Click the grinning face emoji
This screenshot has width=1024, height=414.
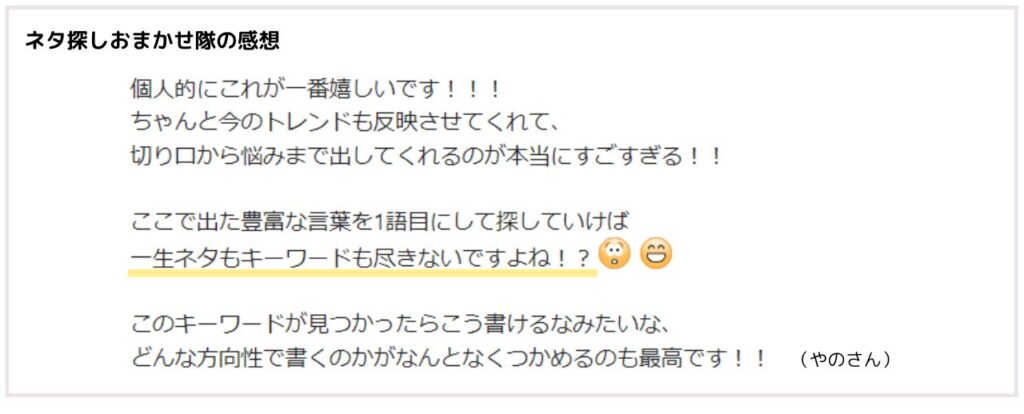click(656, 254)
